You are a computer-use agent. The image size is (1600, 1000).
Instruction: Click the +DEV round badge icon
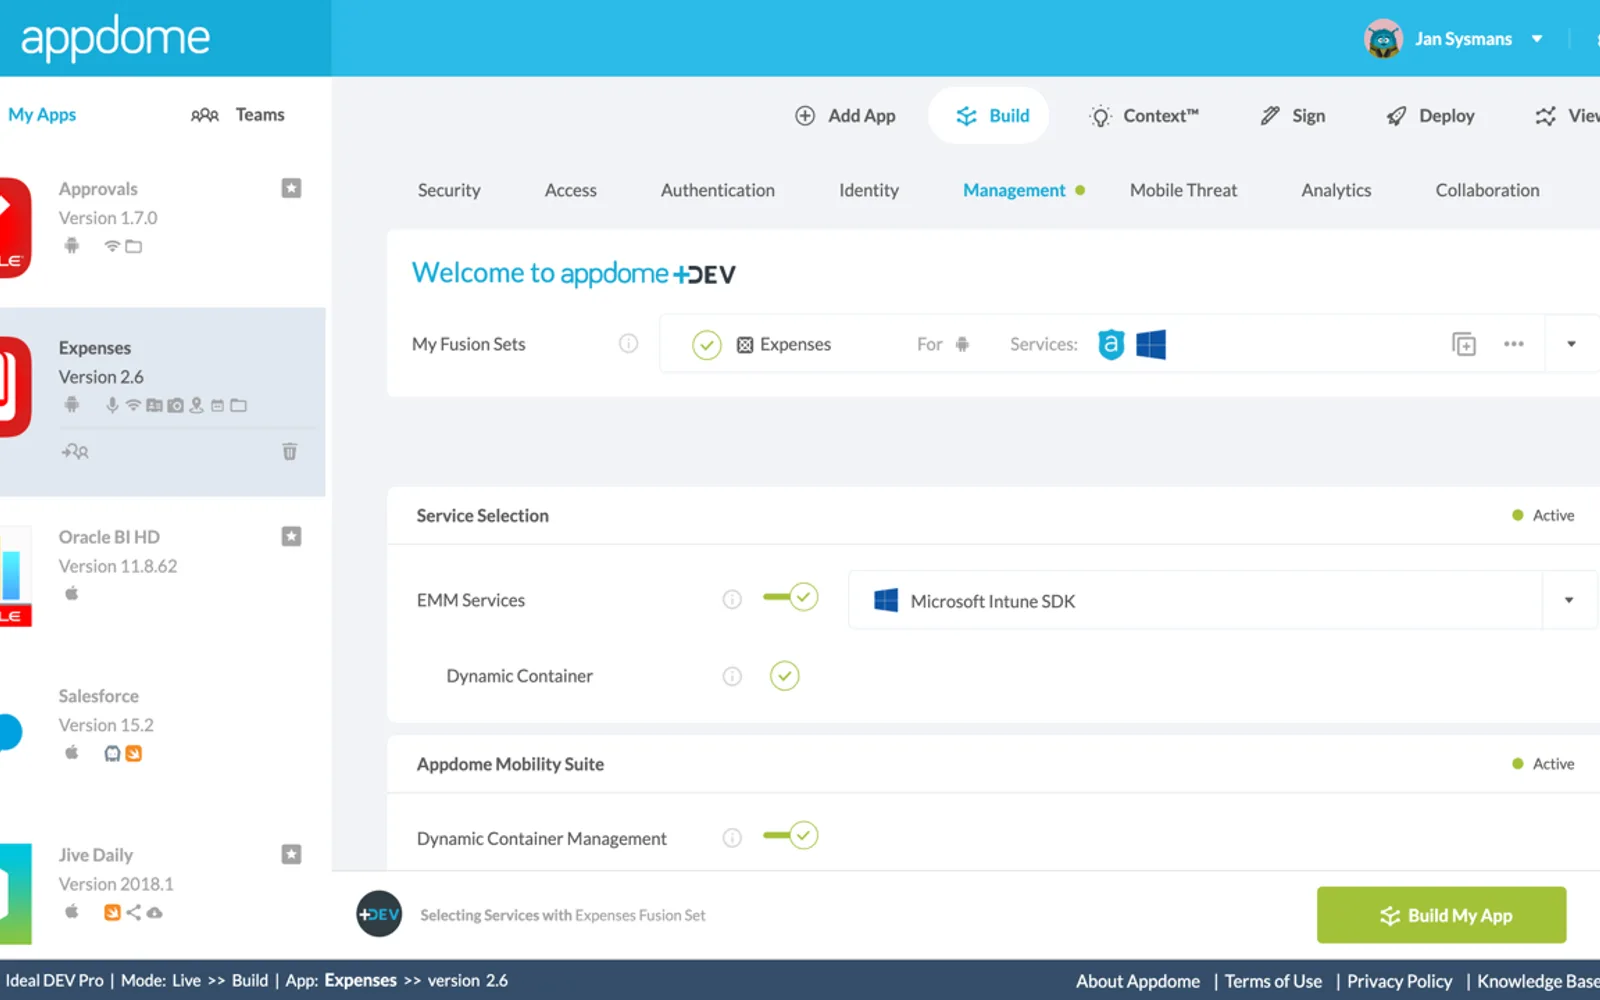(379, 914)
